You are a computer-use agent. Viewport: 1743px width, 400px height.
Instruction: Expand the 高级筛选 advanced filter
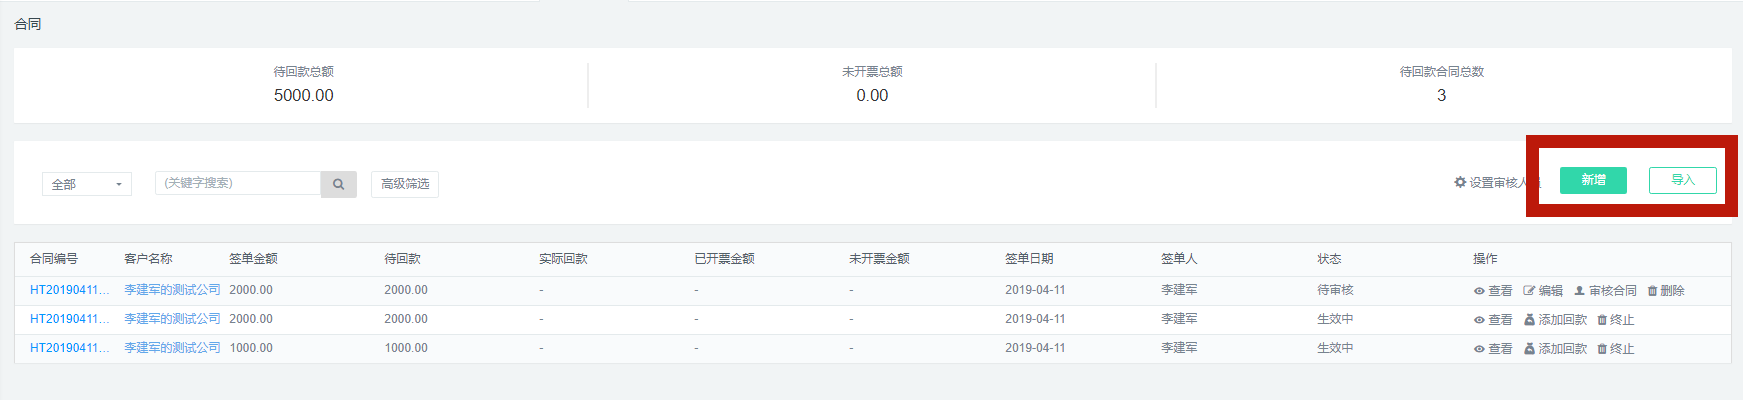tap(405, 184)
